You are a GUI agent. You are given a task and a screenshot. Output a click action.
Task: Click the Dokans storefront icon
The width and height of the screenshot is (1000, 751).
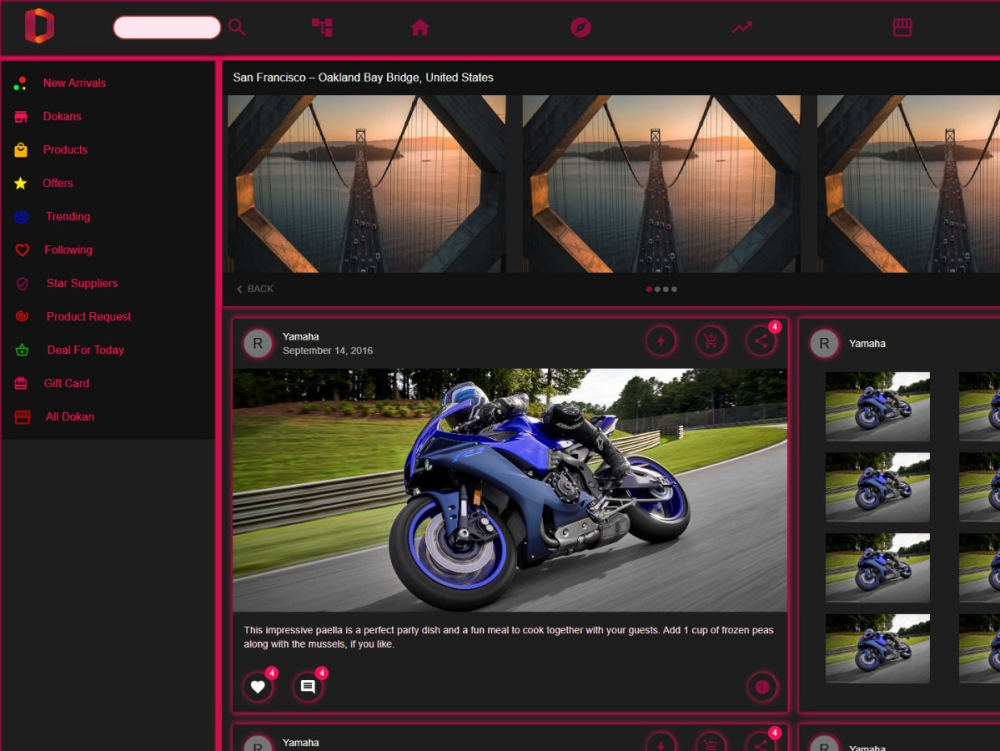[20, 116]
